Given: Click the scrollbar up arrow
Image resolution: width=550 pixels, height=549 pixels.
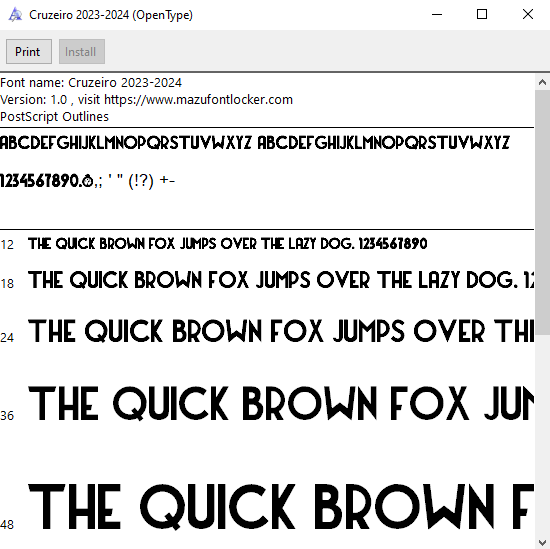Looking at the screenshot, I should coord(542,83).
